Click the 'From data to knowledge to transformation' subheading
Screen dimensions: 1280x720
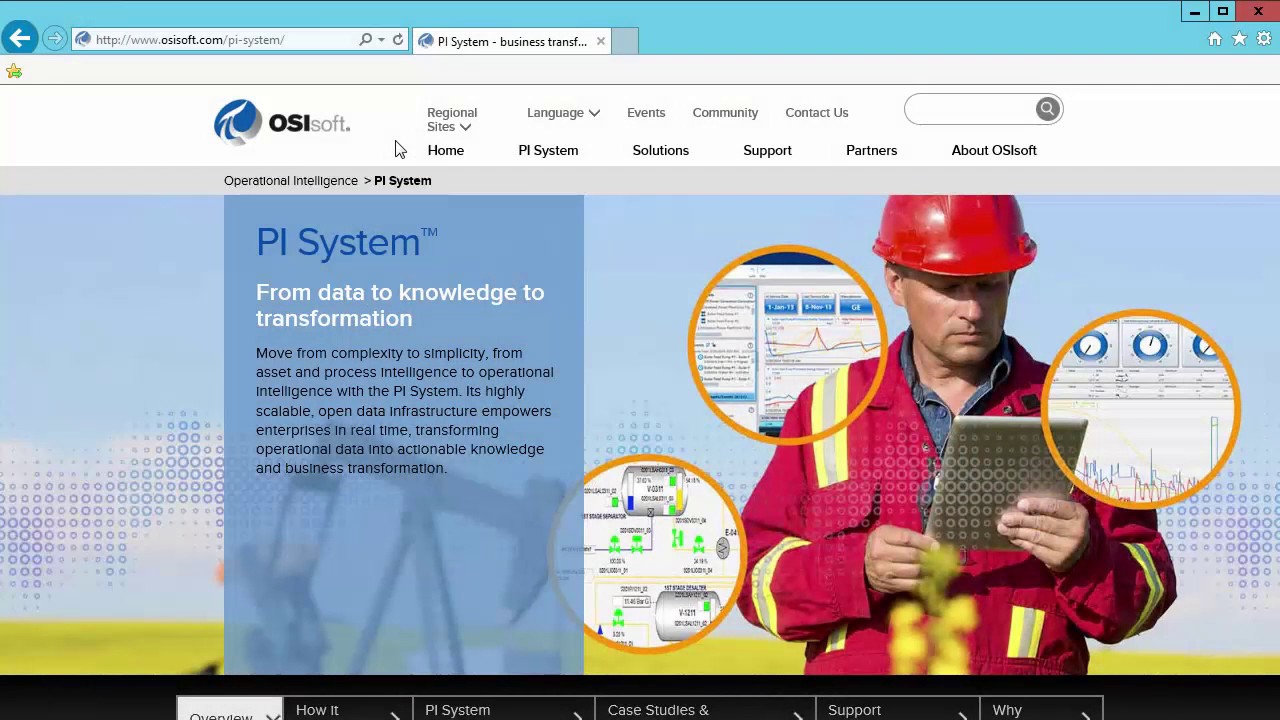(400, 305)
